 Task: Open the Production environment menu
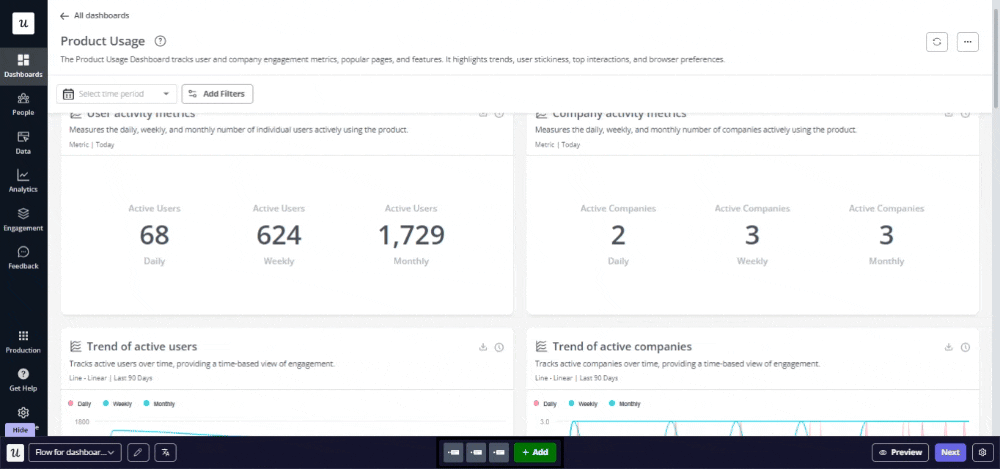pos(23,341)
